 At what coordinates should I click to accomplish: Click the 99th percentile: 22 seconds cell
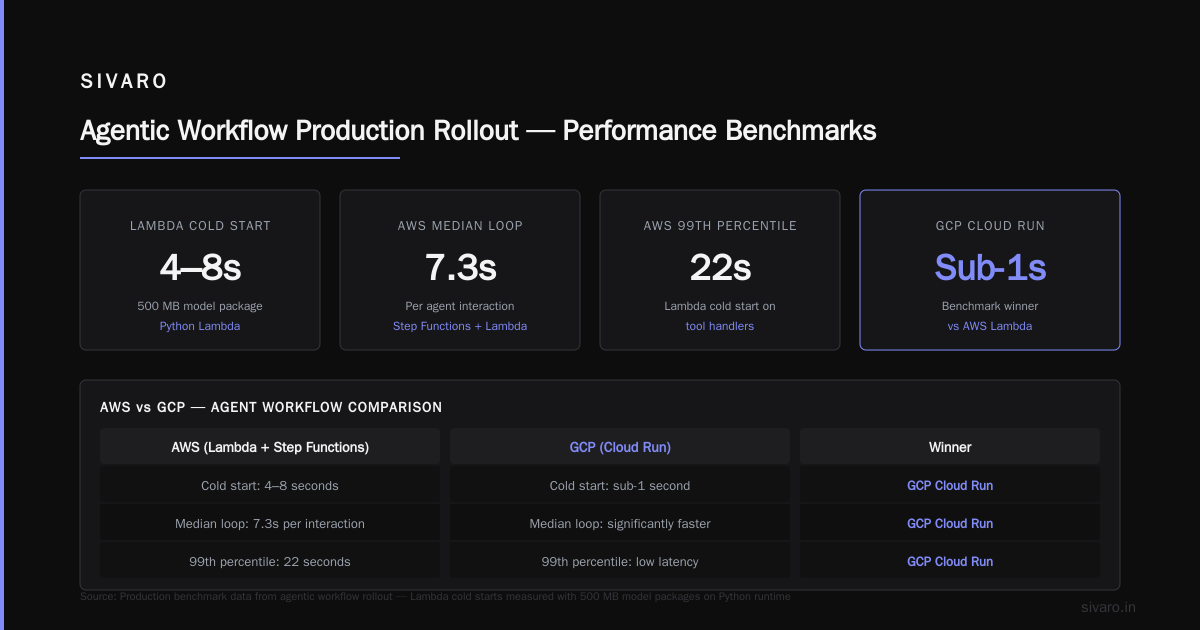270,562
